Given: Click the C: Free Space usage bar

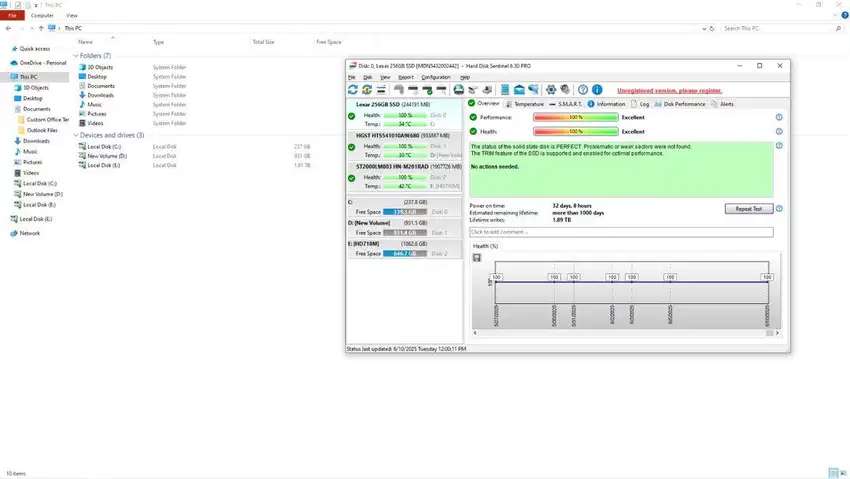Looking at the screenshot, I should click(x=404, y=212).
